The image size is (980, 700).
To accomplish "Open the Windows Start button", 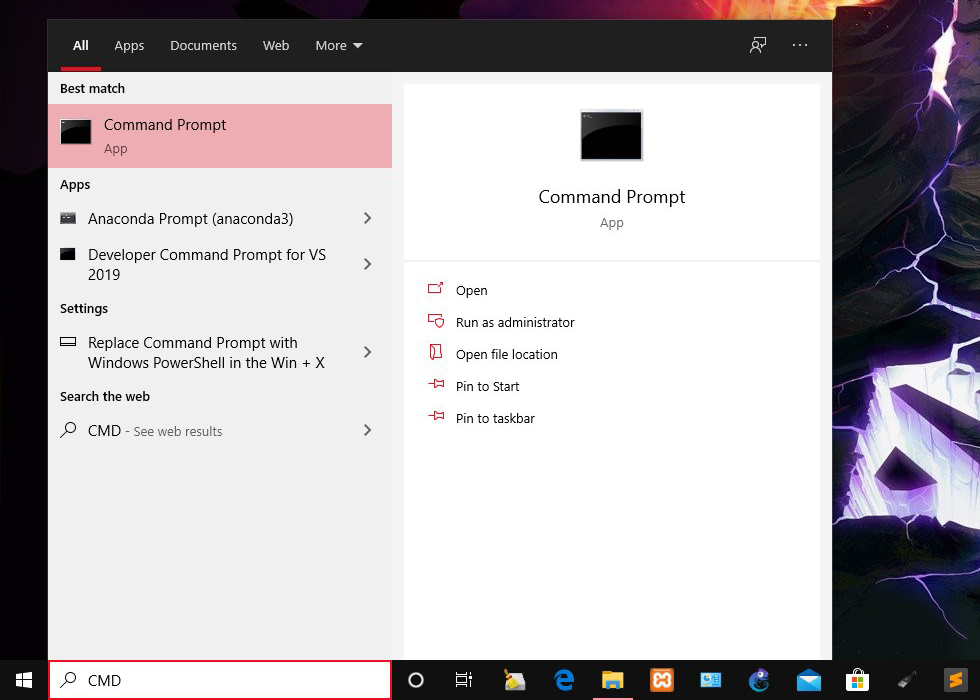I will (24, 680).
